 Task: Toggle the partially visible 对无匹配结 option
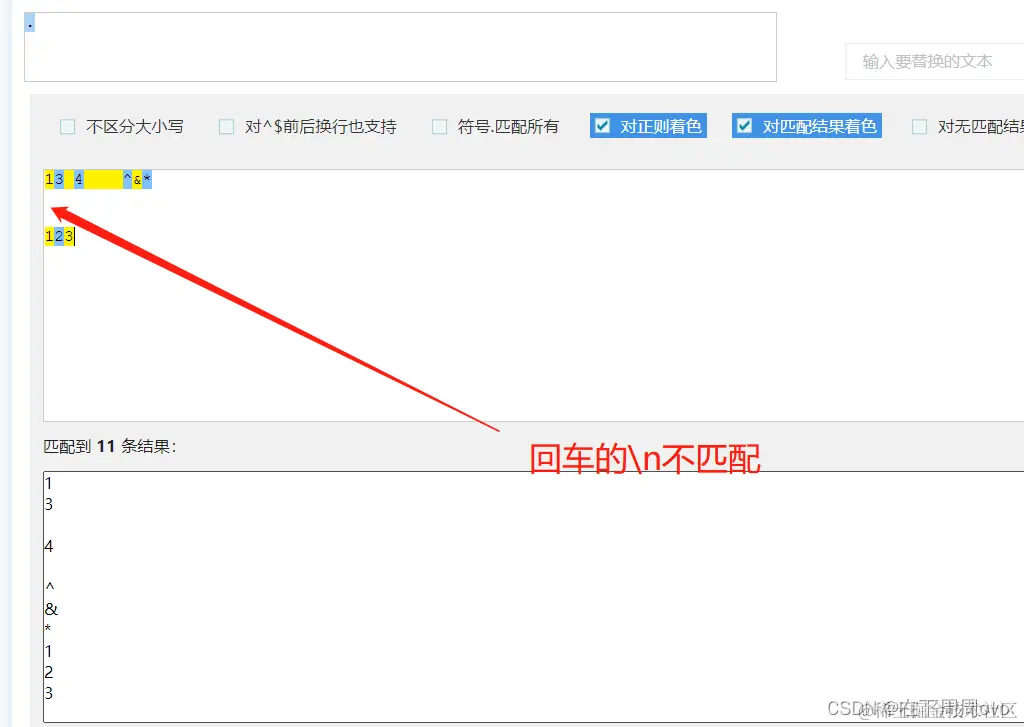pyautogui.click(x=919, y=126)
